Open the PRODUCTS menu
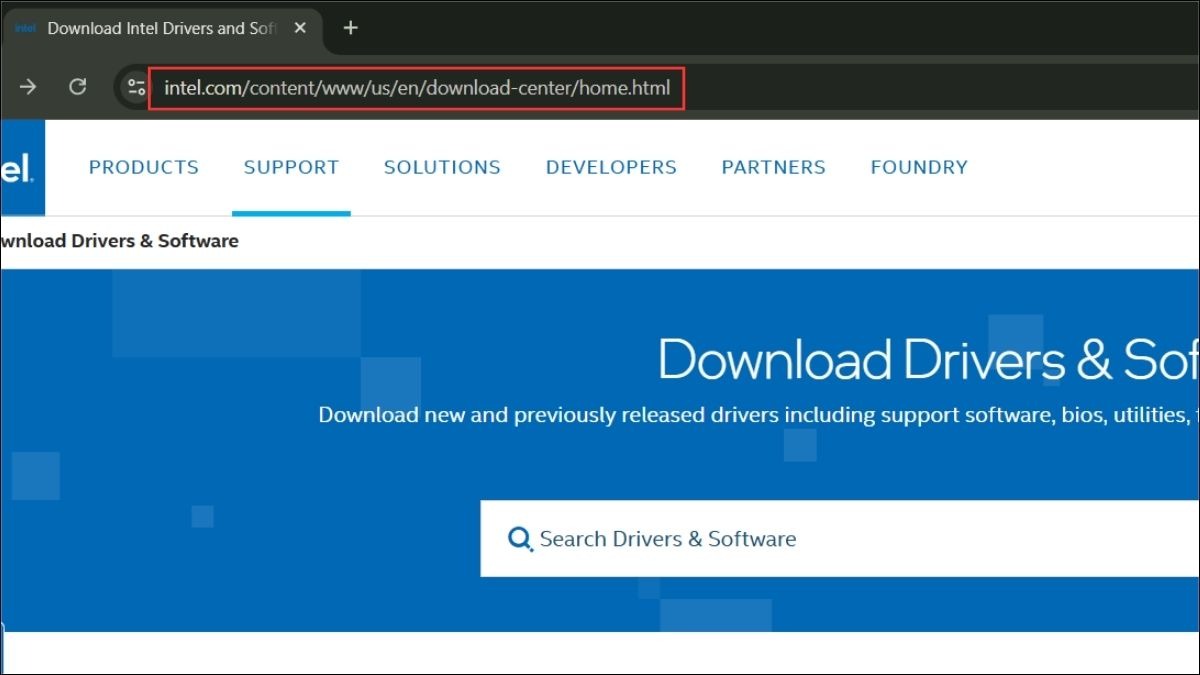Image resolution: width=1200 pixels, height=675 pixels. (144, 167)
